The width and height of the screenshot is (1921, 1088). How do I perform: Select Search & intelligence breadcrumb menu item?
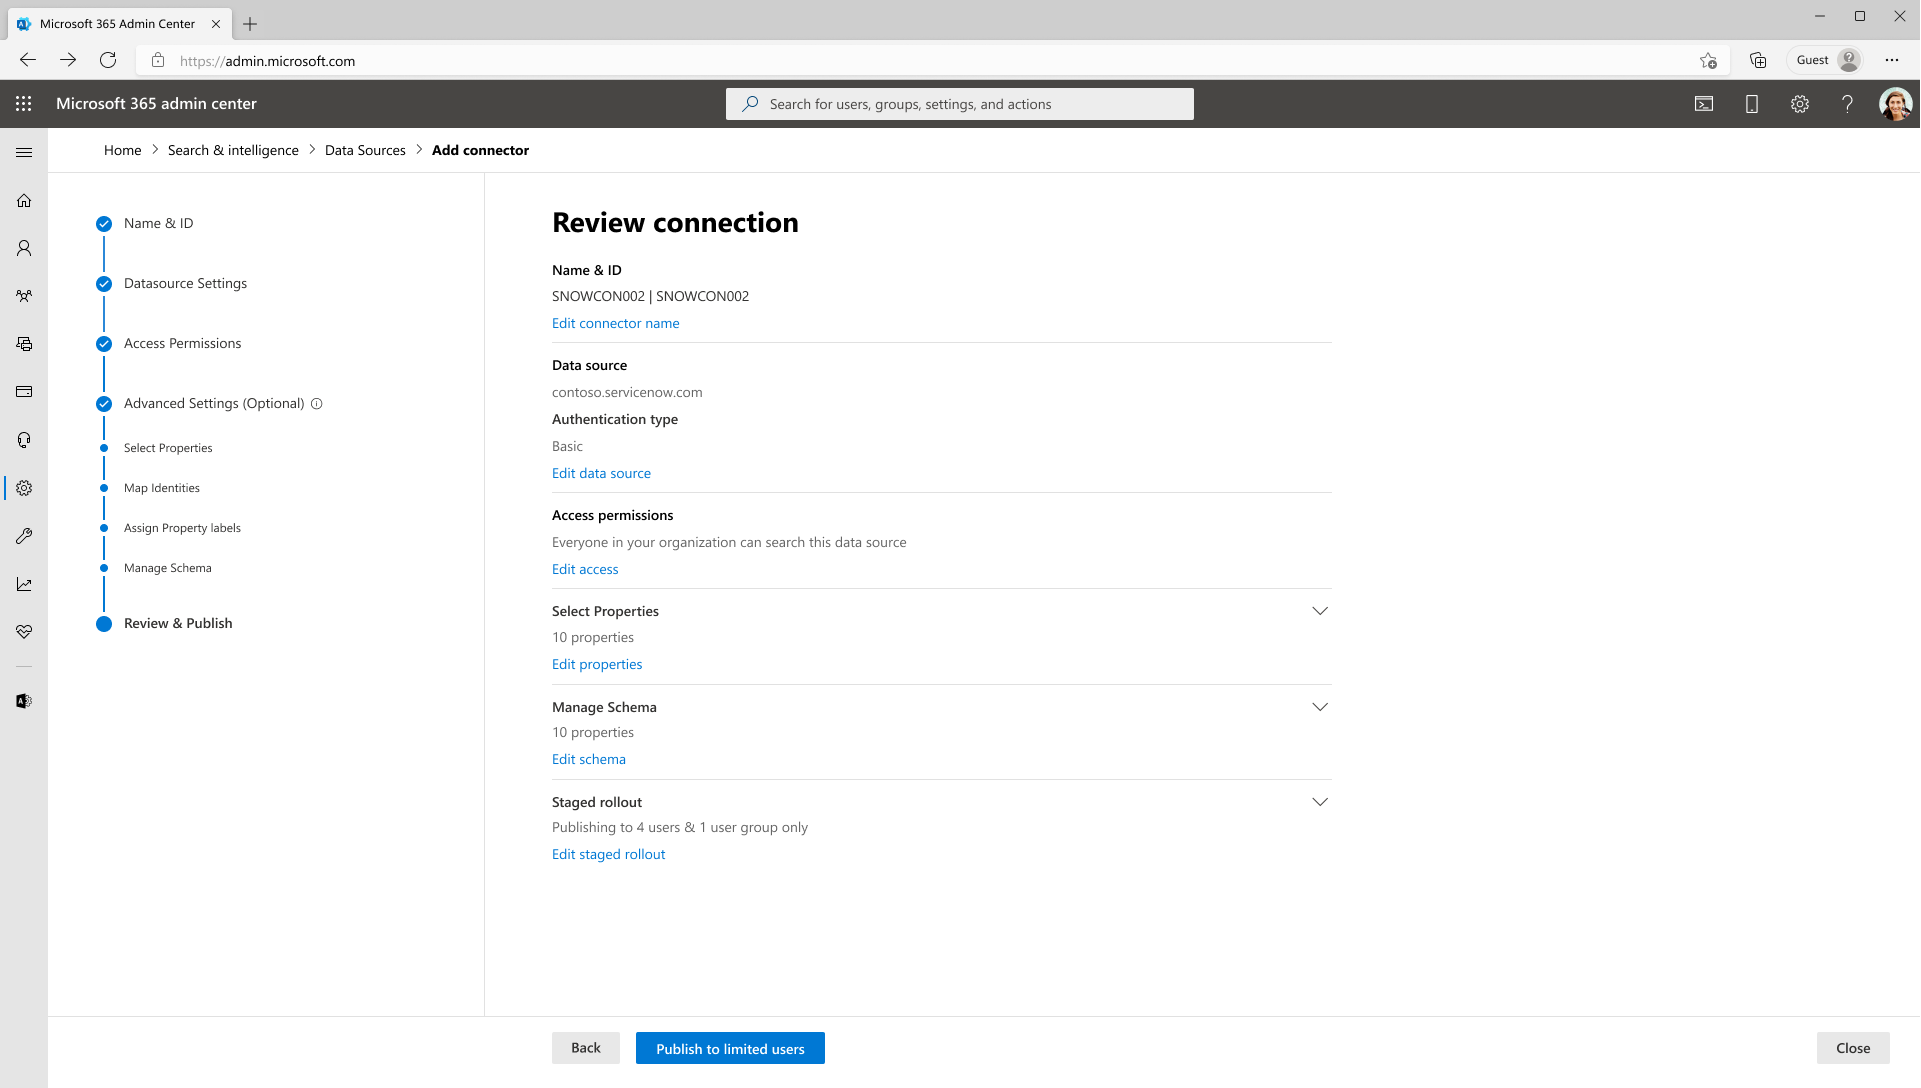234,149
